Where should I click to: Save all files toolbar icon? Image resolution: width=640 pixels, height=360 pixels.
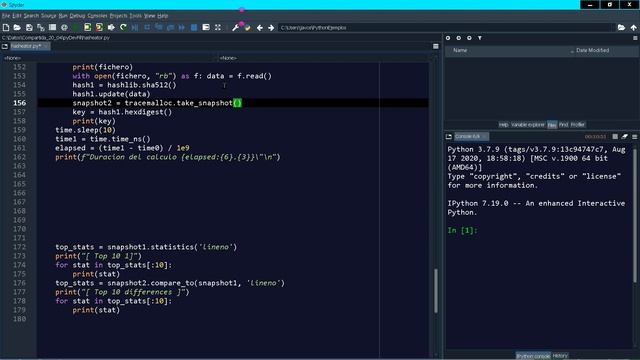pos(41,27)
